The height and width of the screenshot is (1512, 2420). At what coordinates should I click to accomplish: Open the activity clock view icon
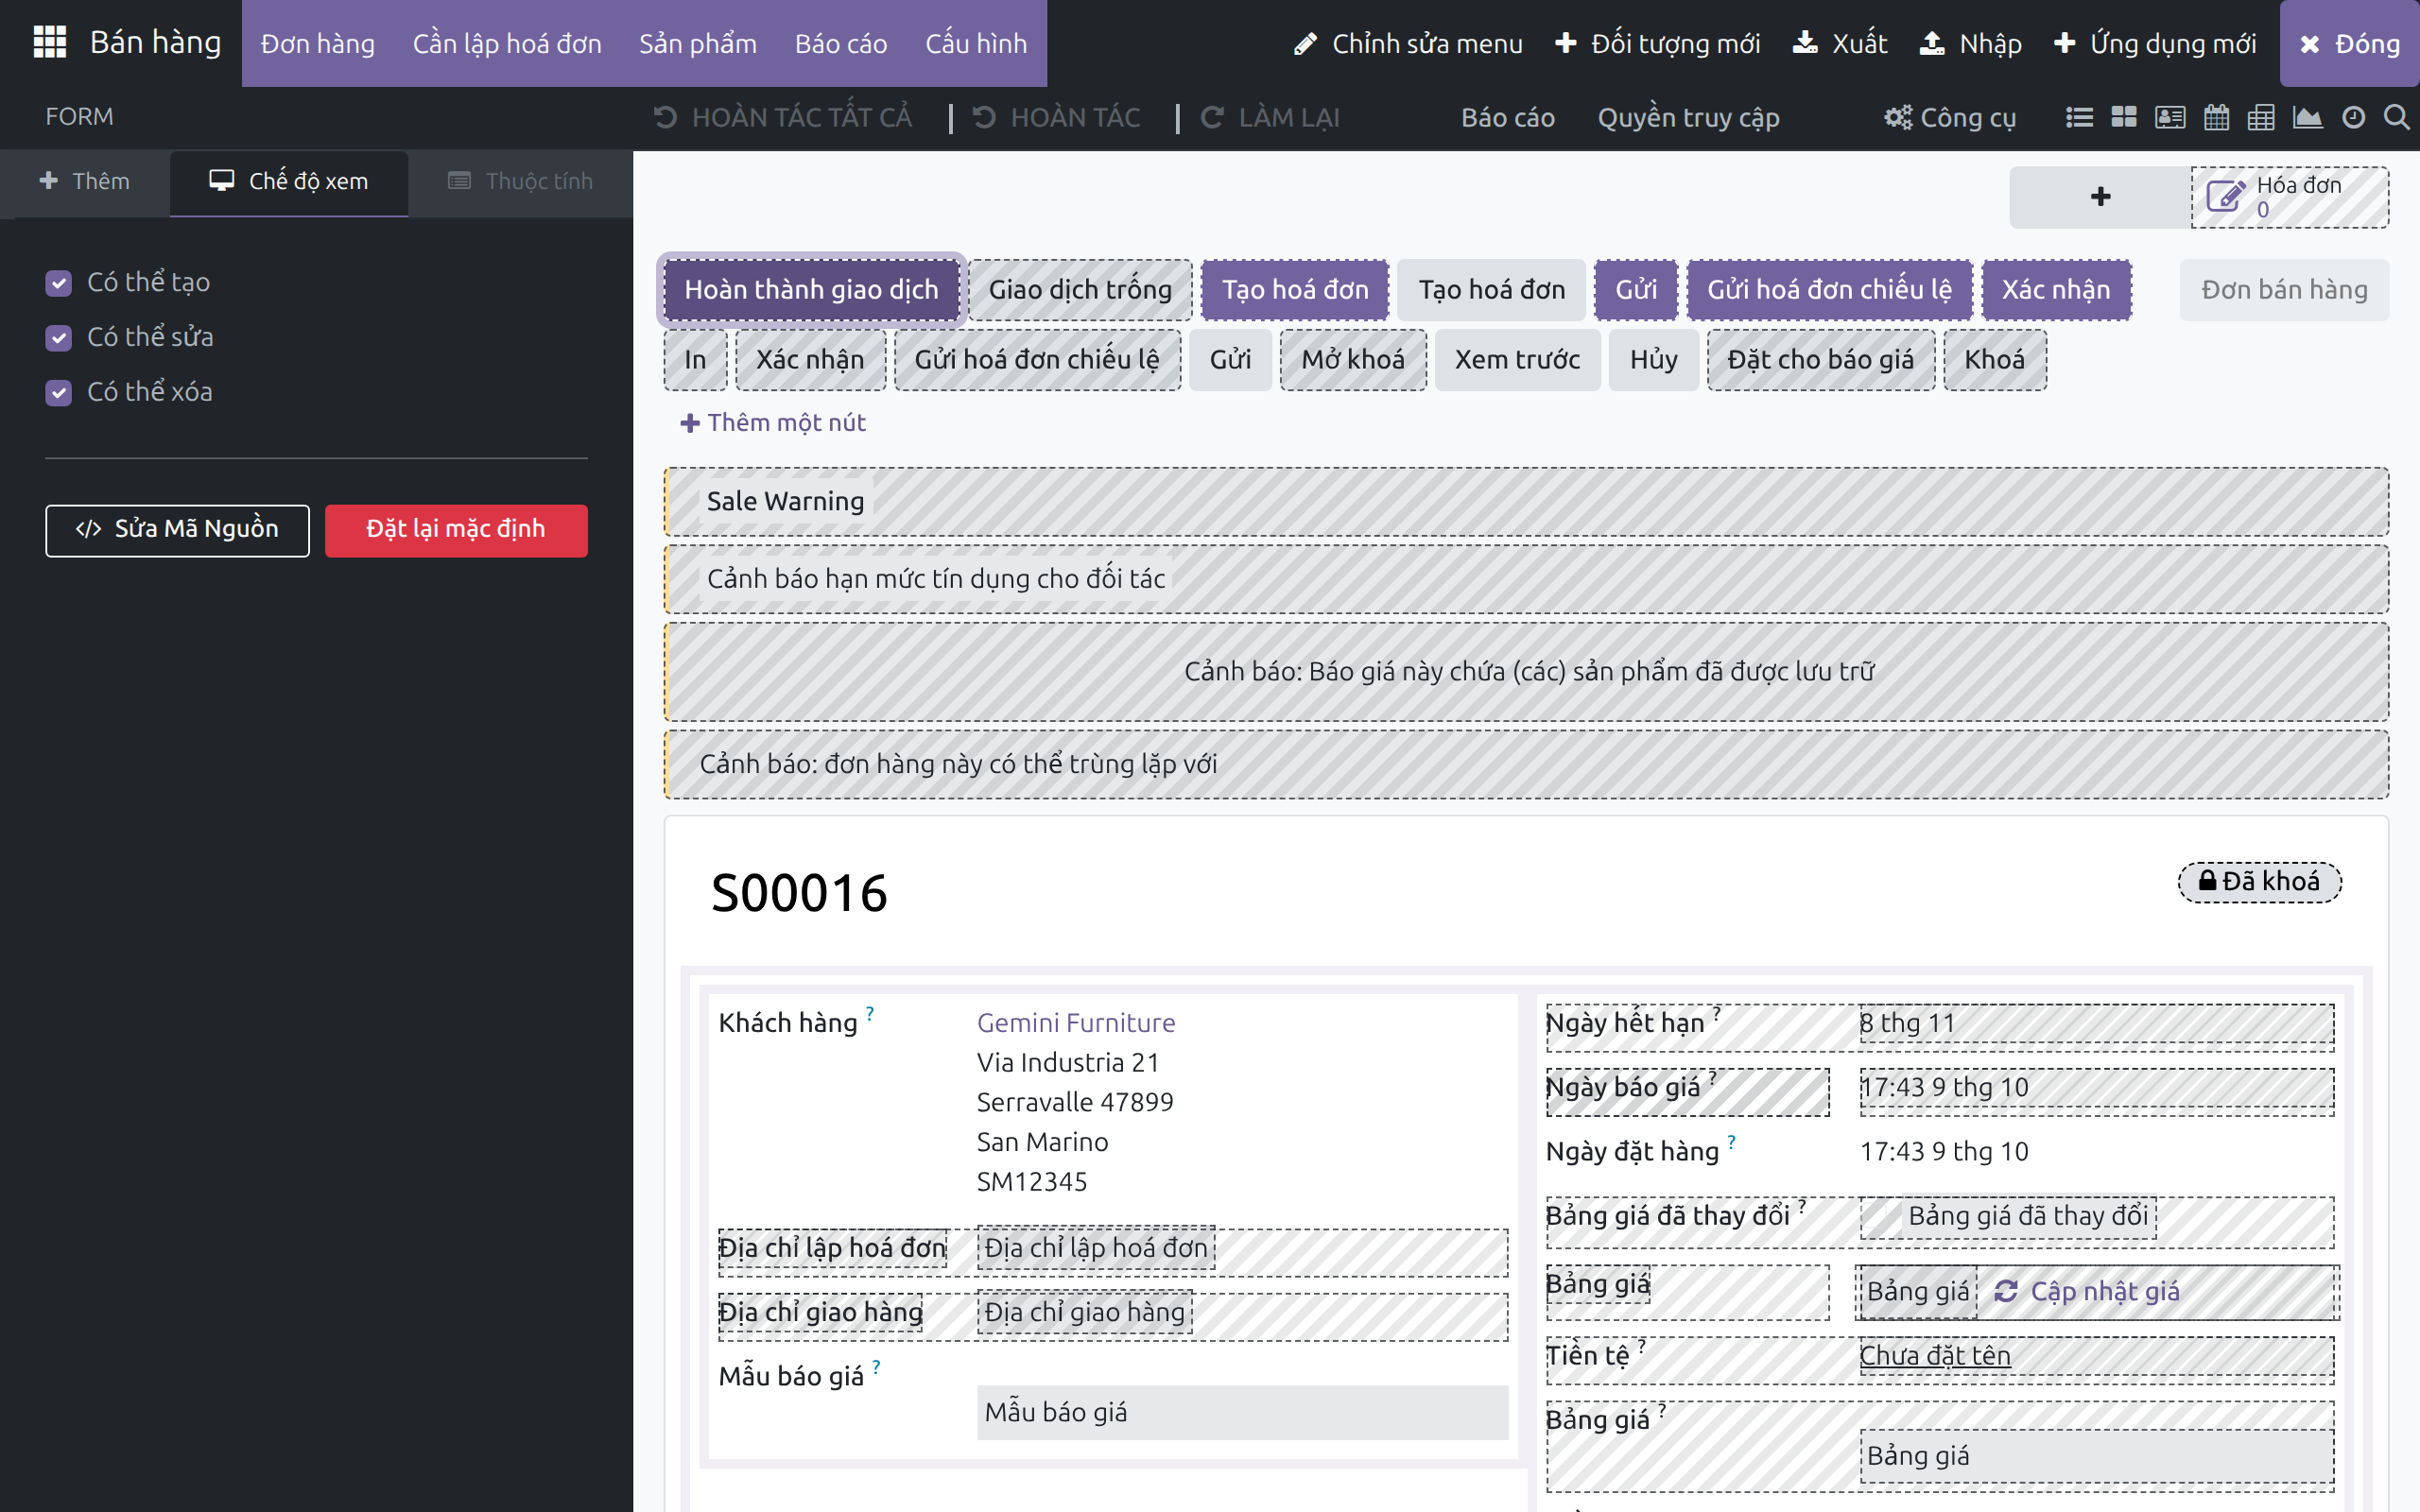pos(2354,118)
